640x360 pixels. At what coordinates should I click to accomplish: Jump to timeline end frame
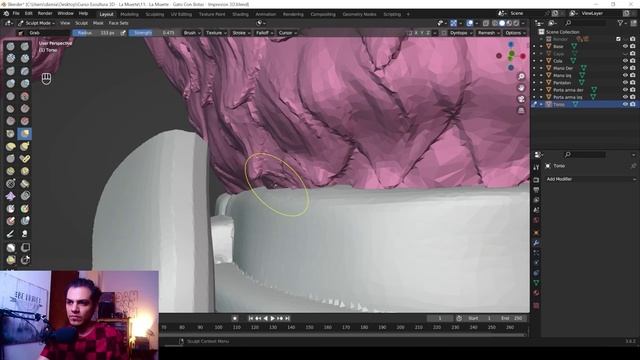287,318
